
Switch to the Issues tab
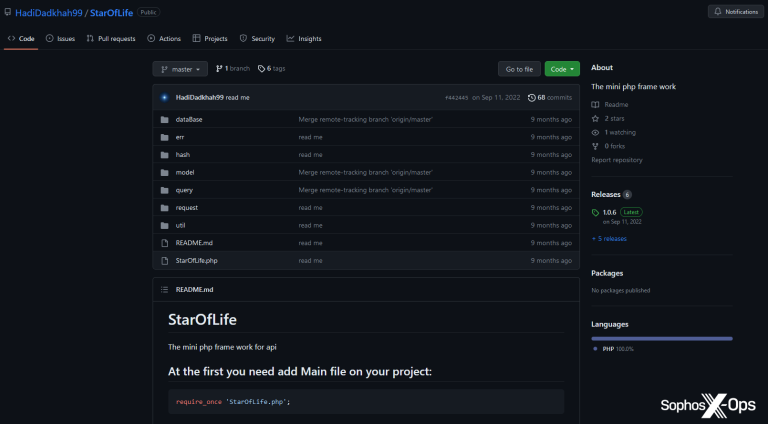point(60,39)
